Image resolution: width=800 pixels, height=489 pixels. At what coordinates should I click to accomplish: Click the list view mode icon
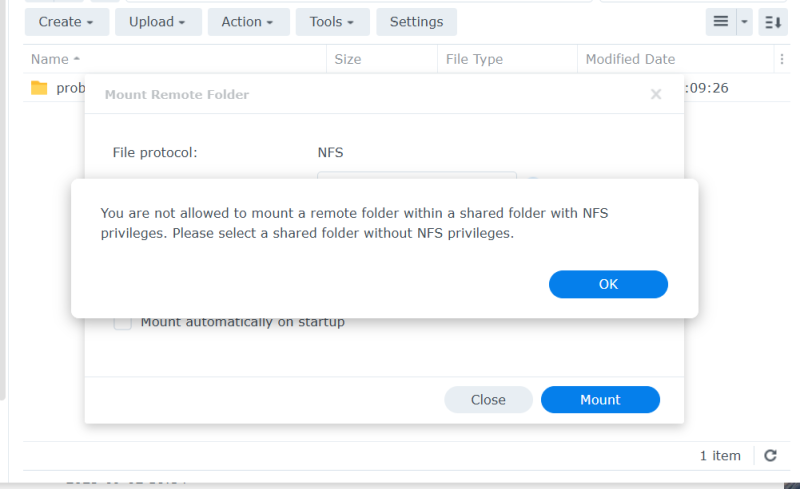720,22
